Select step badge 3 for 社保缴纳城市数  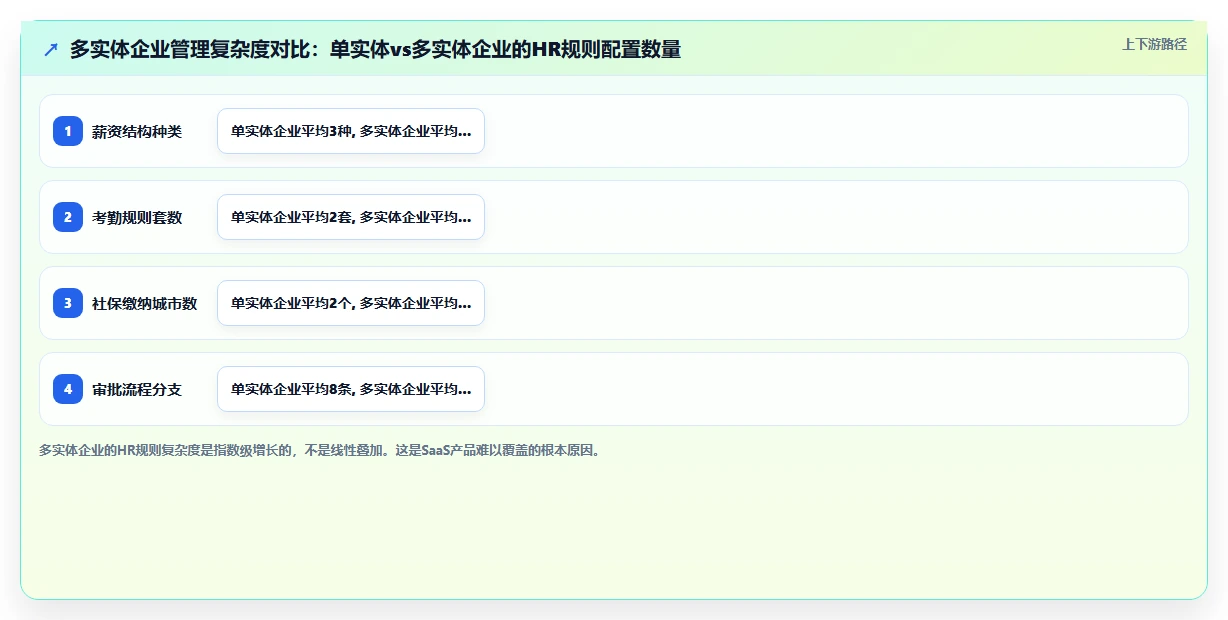[x=68, y=303]
